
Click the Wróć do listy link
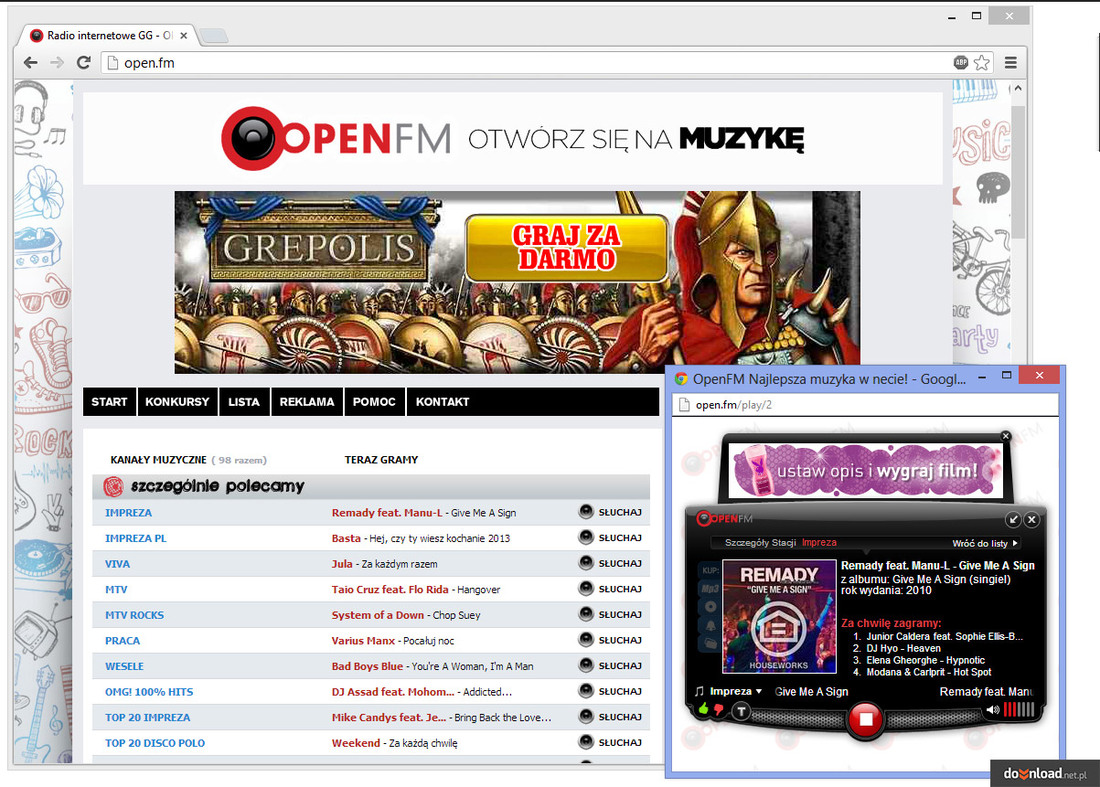click(984, 543)
